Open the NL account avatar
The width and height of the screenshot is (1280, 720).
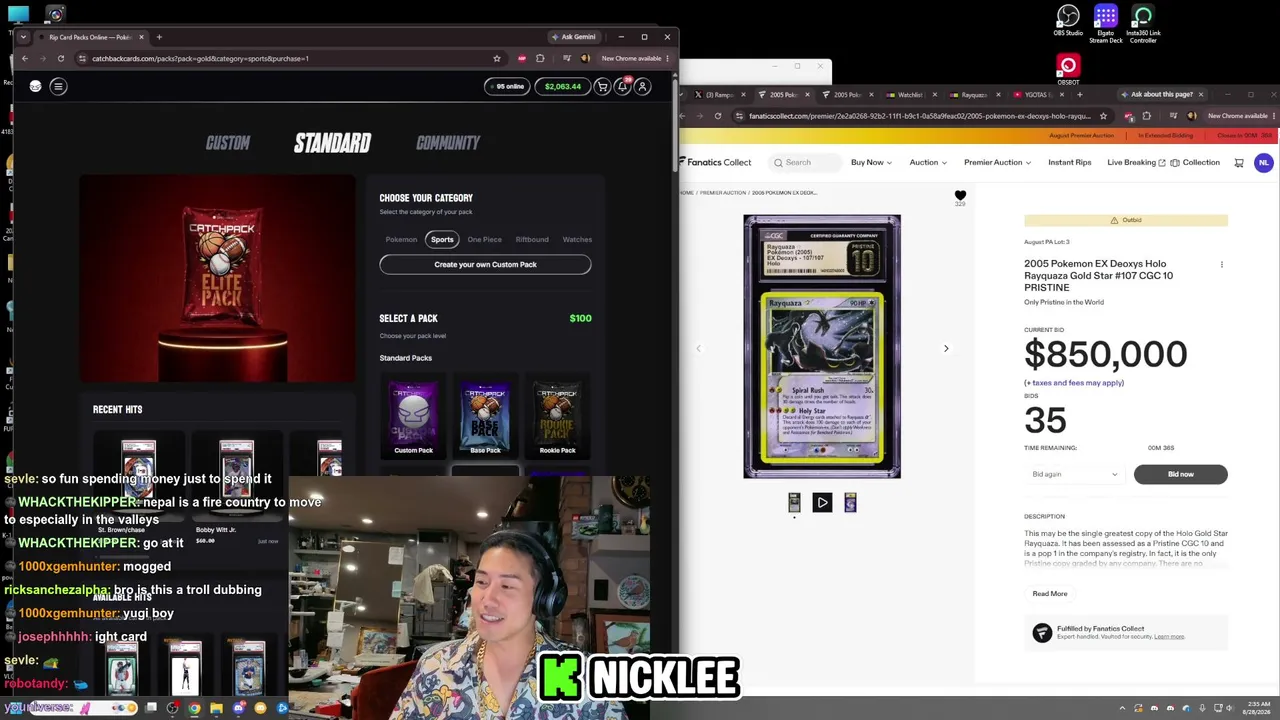pos(1264,163)
